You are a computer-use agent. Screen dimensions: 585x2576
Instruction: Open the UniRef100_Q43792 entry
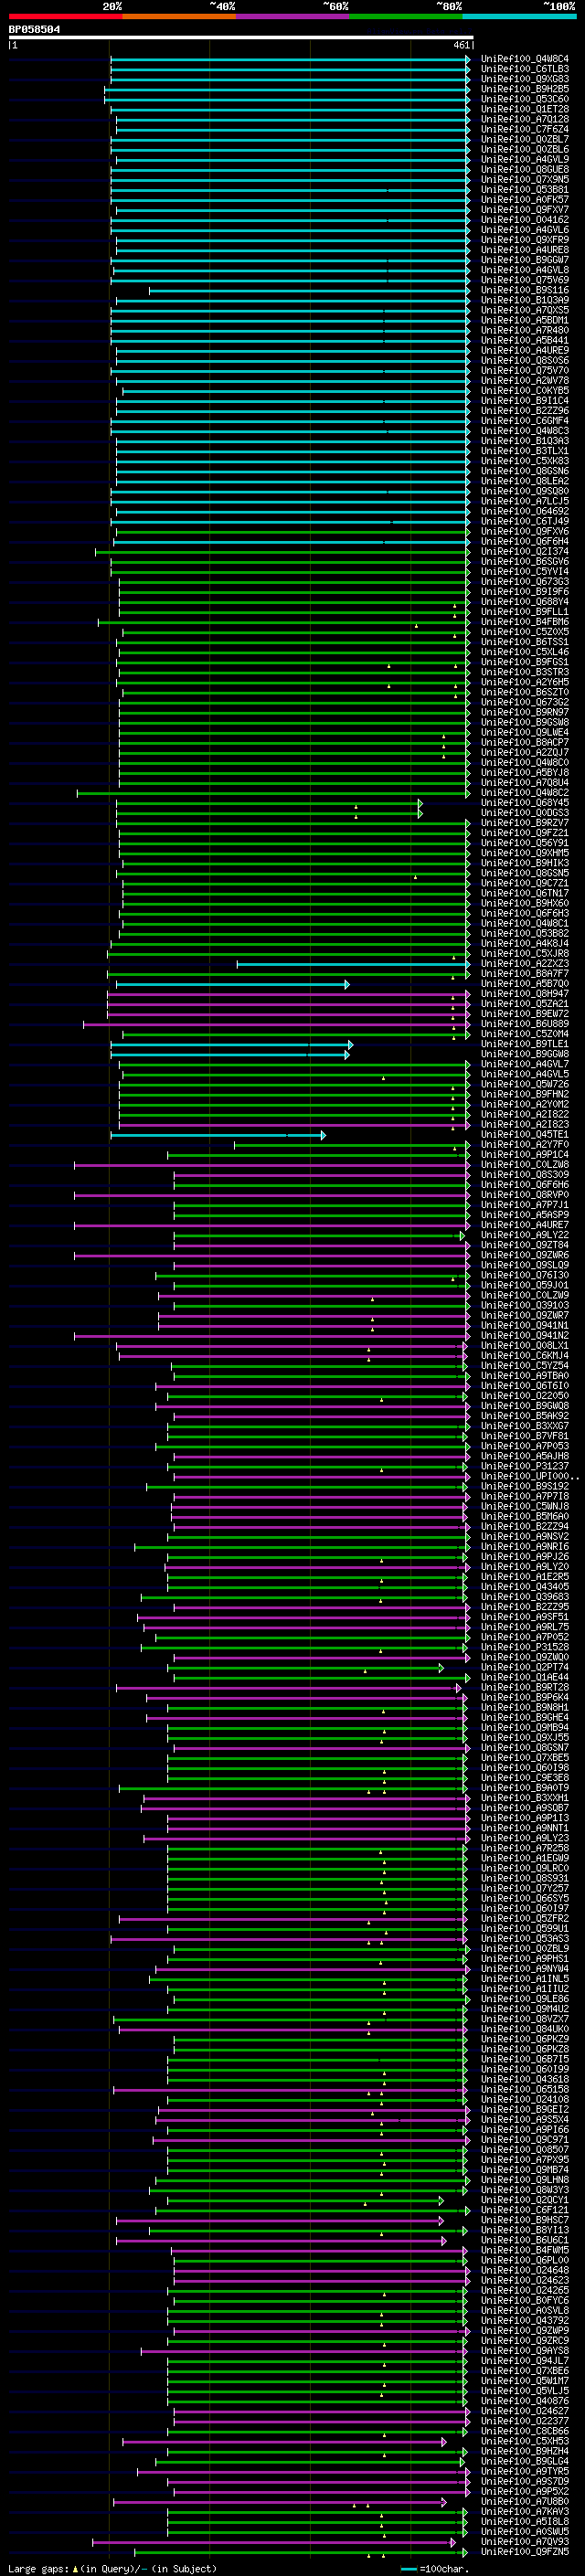(x=524, y=2320)
